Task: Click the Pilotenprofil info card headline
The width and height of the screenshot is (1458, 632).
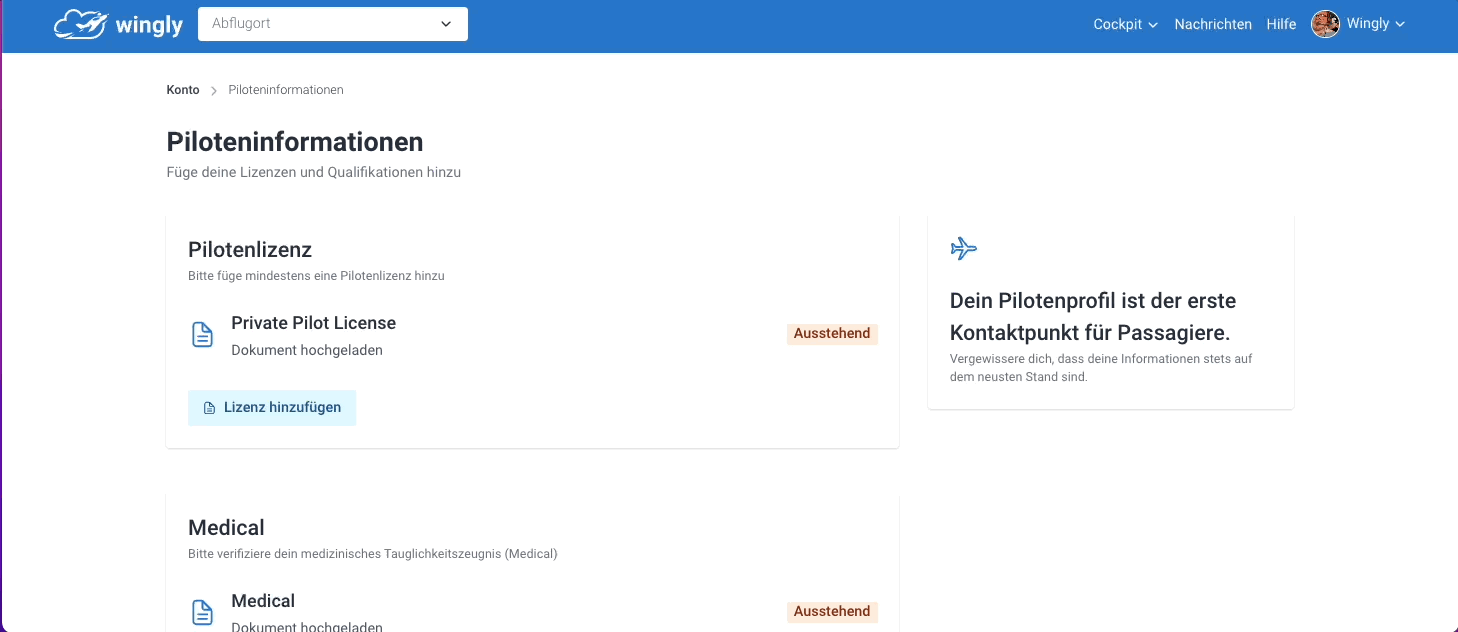Action: (x=1093, y=317)
